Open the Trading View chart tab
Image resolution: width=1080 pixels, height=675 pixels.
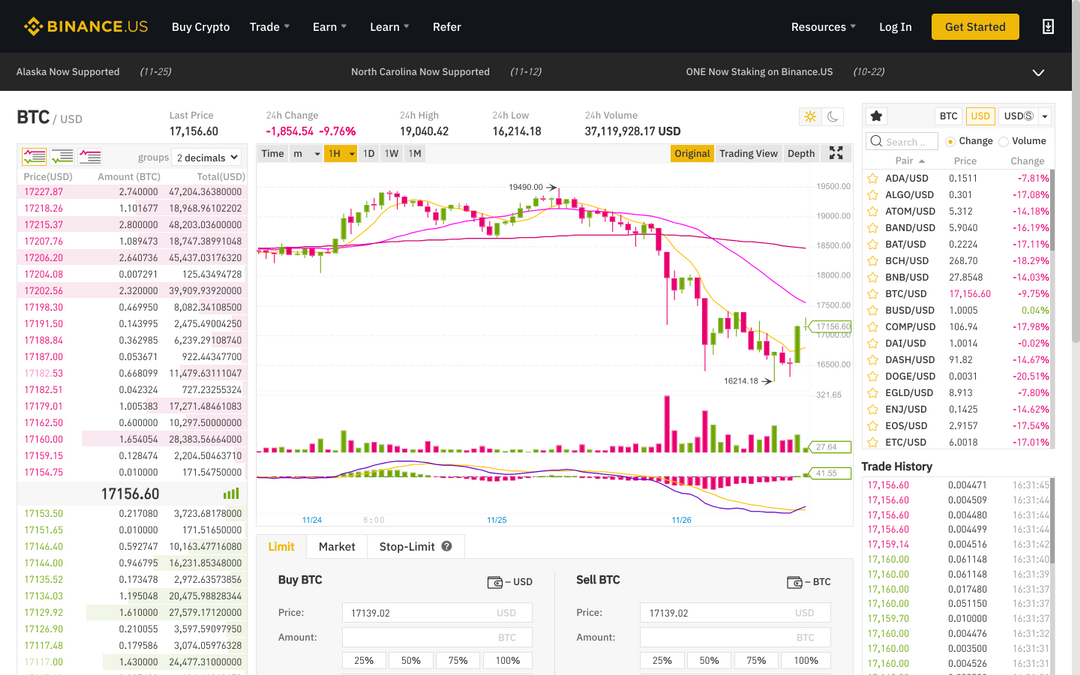click(748, 153)
